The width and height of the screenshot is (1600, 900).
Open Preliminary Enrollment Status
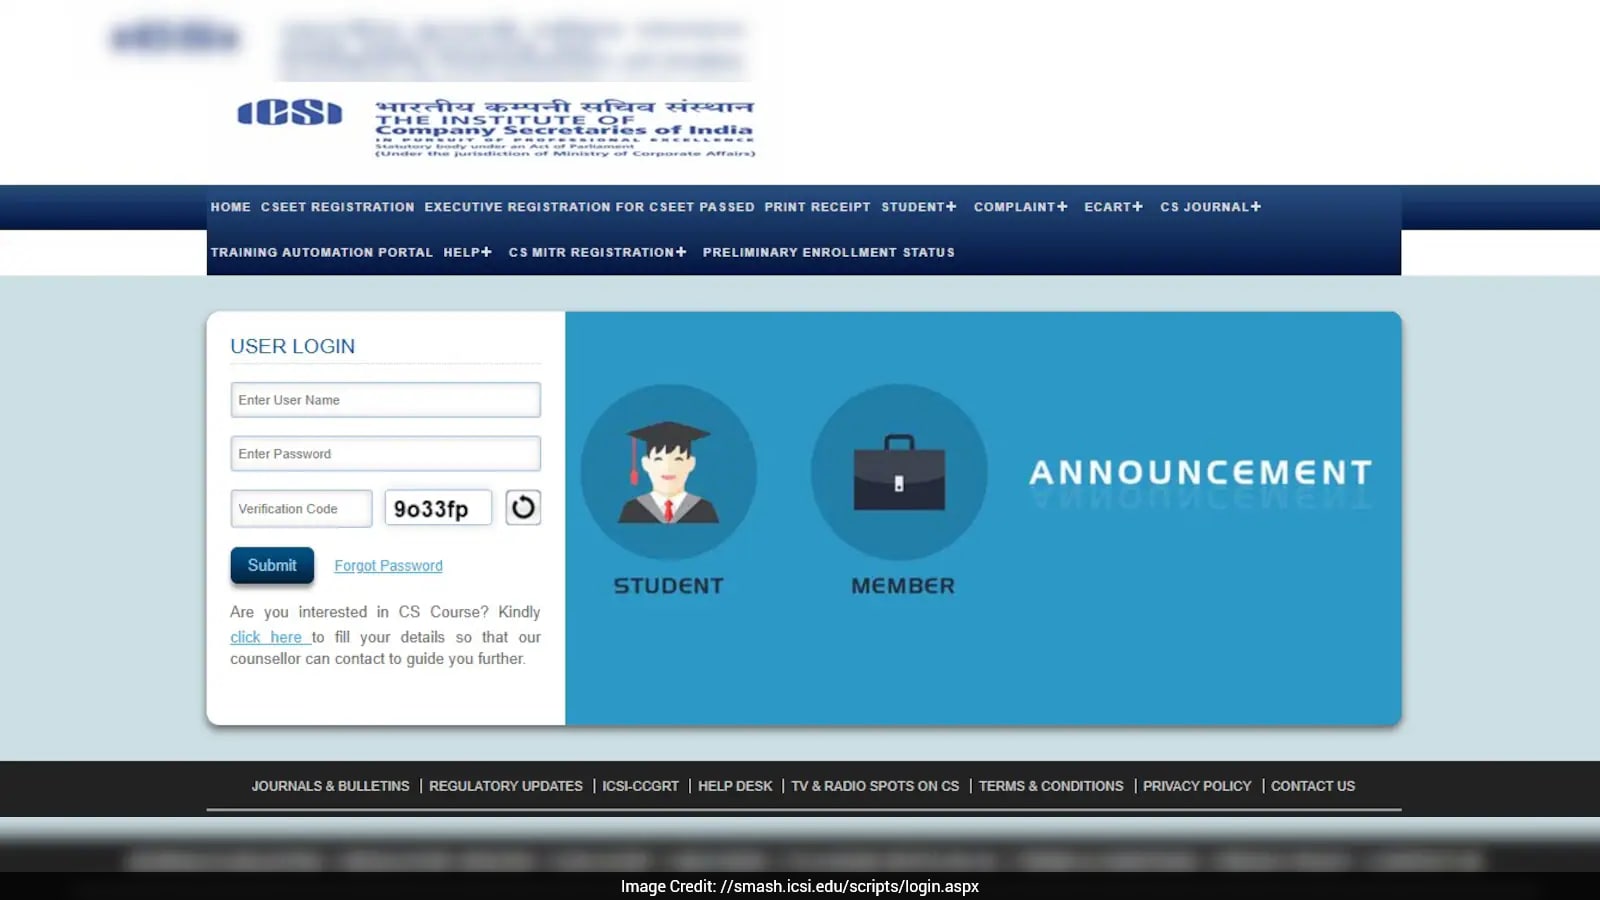(828, 253)
